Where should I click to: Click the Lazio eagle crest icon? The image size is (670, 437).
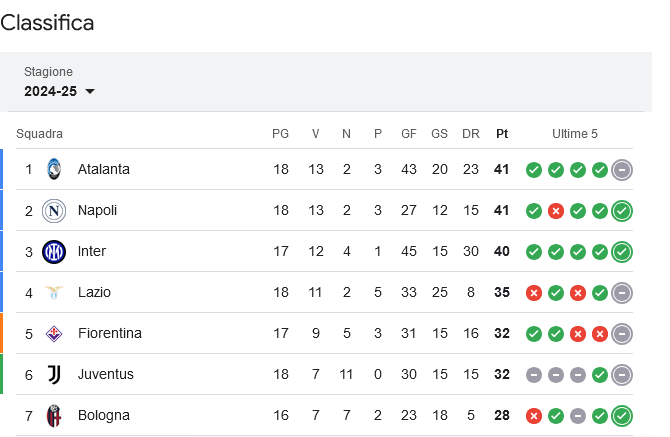pos(54,293)
